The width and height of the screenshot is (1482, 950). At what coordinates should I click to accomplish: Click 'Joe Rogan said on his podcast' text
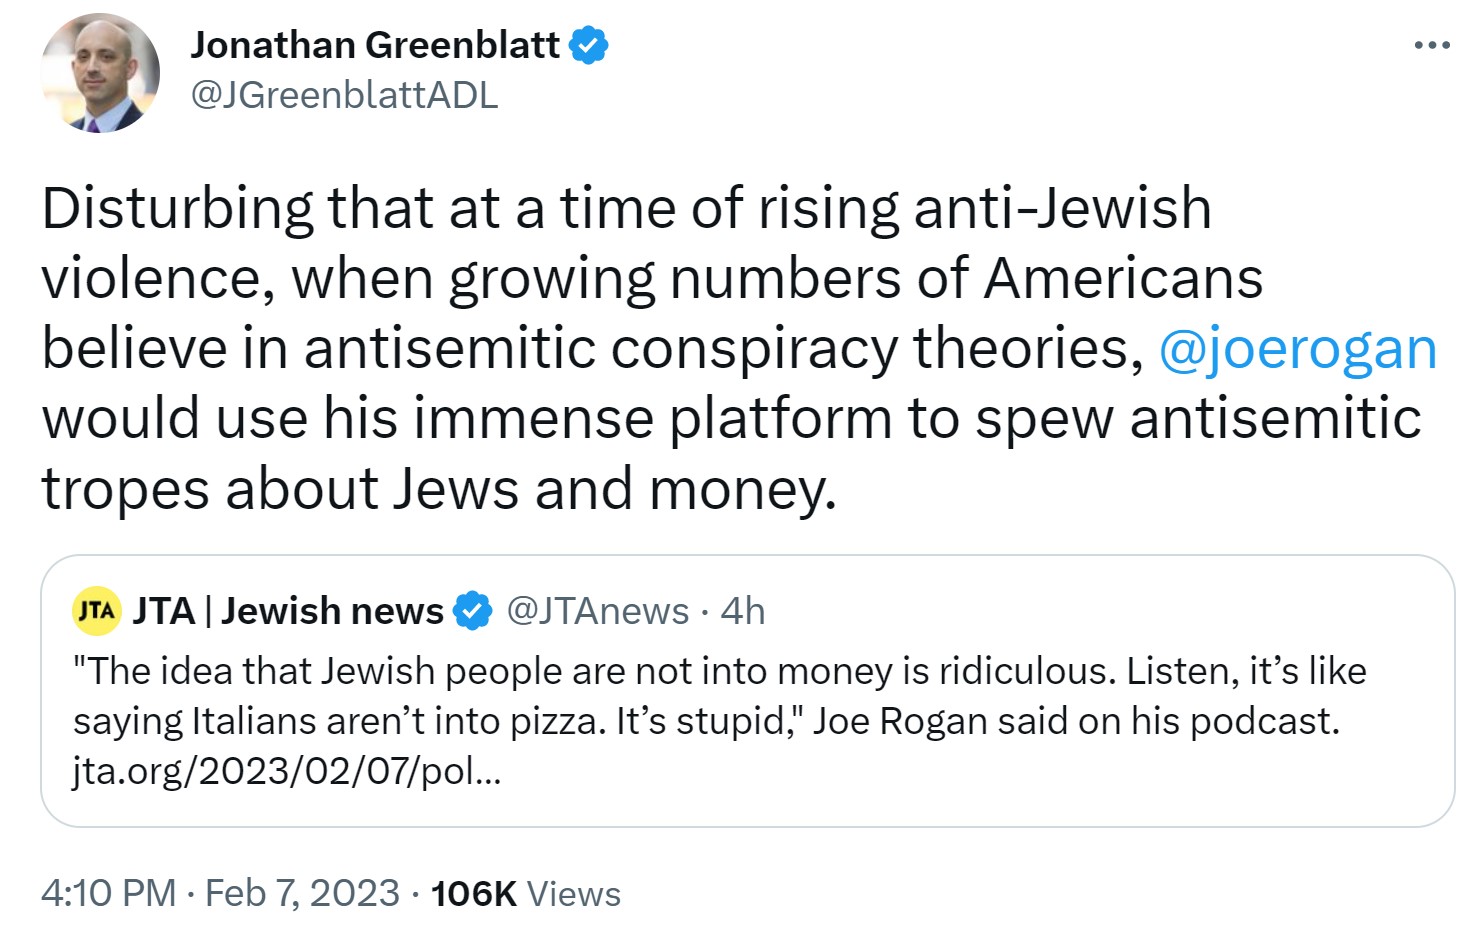tap(1076, 721)
